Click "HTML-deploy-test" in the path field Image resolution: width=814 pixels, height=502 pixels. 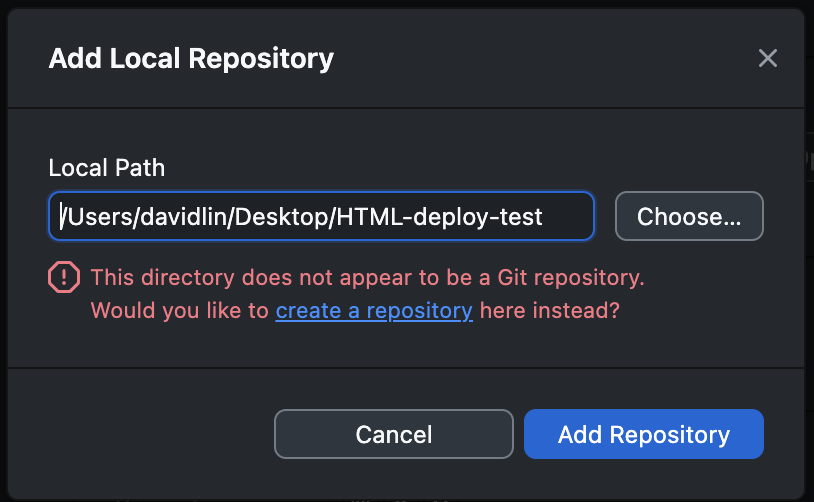pos(439,217)
